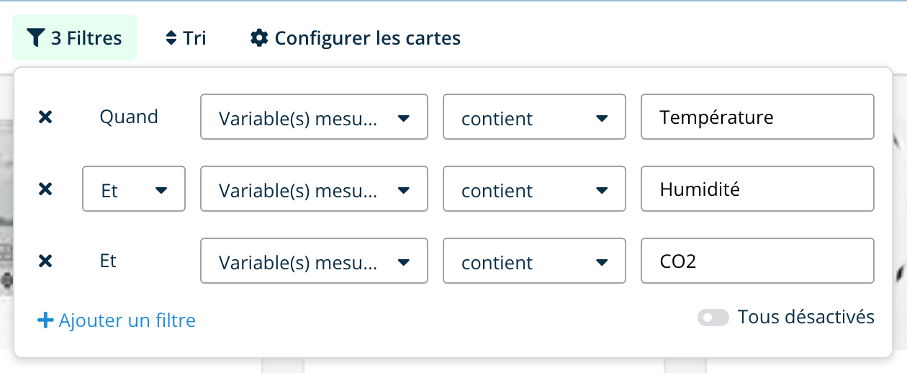Screen dimensions: 908x374
Task: Click the gear icon for Configurer les cartes
Action: click(x=259, y=38)
